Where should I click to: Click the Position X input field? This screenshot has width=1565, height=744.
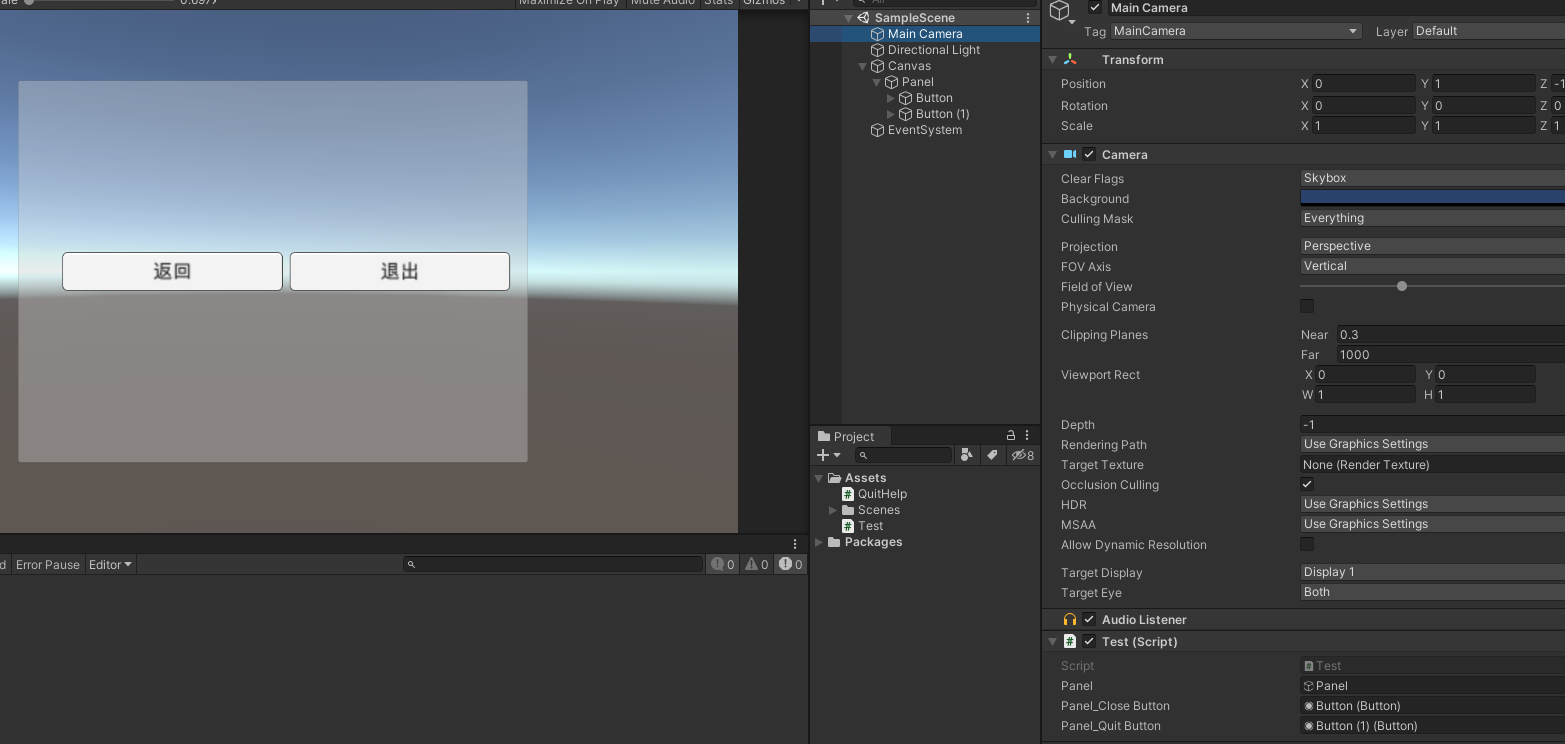pyautogui.click(x=1363, y=84)
